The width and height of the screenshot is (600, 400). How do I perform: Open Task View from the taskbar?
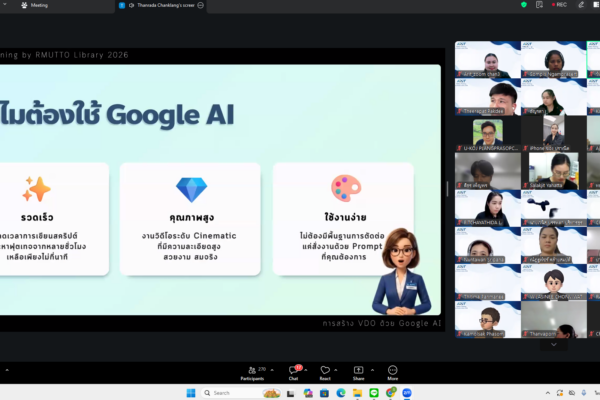point(291,393)
